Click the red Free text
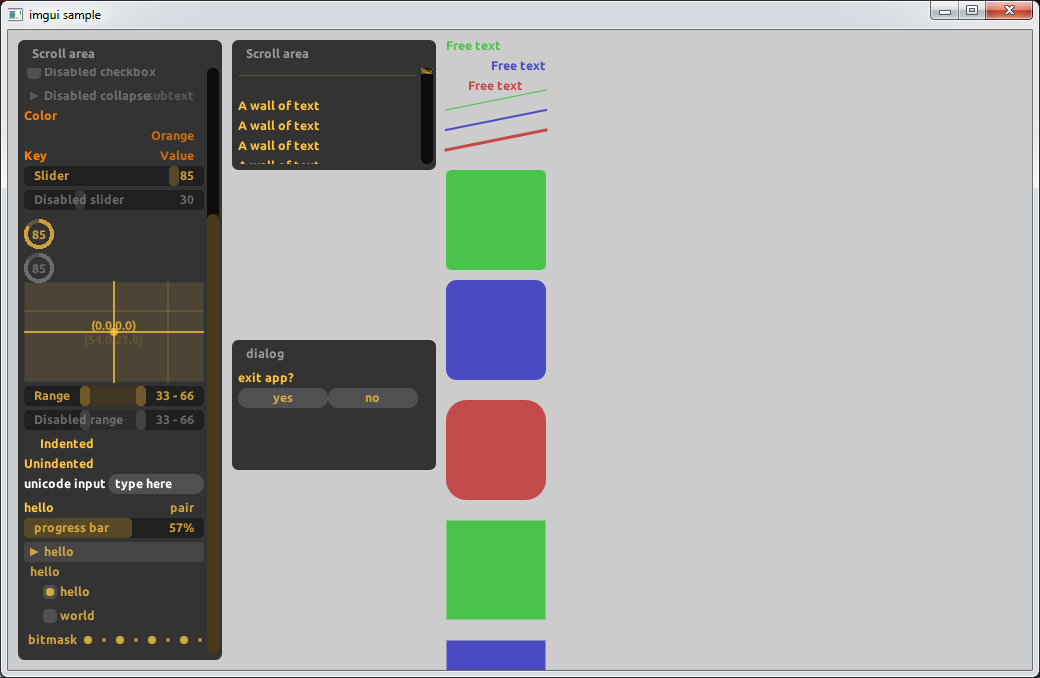 coord(495,86)
